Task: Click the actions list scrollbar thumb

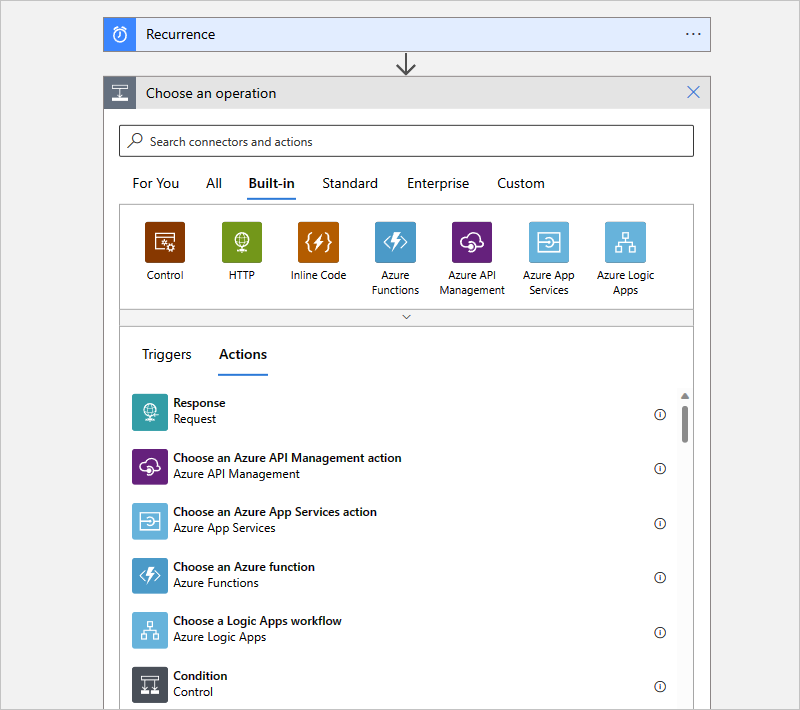Action: coord(685,424)
